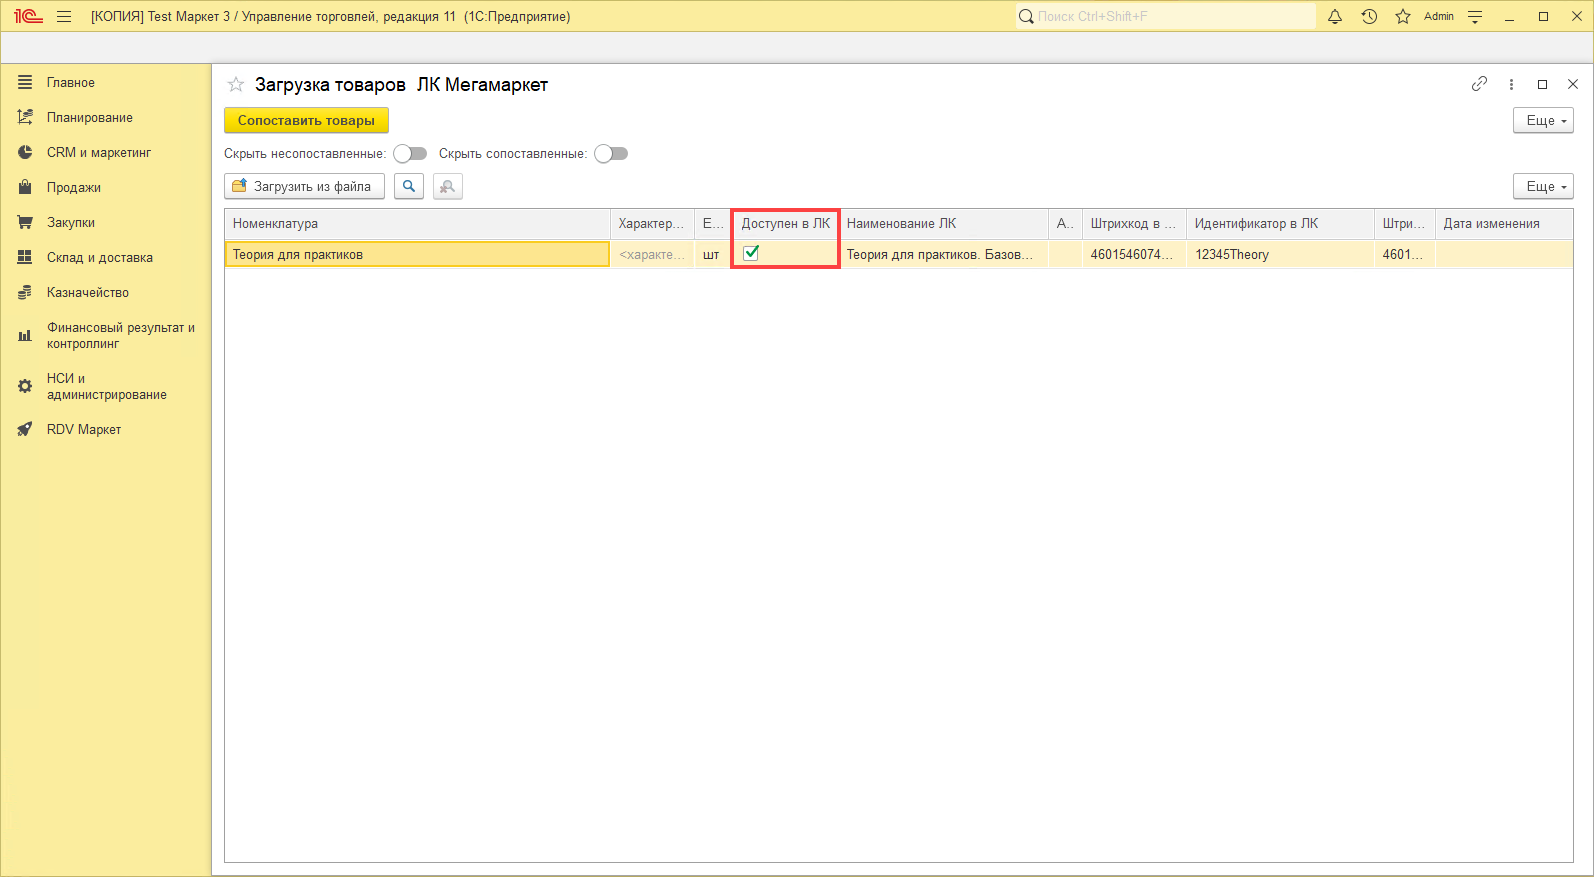Click Загрузить из файла button
Image resolution: width=1594 pixels, height=877 pixels.
pos(304,186)
